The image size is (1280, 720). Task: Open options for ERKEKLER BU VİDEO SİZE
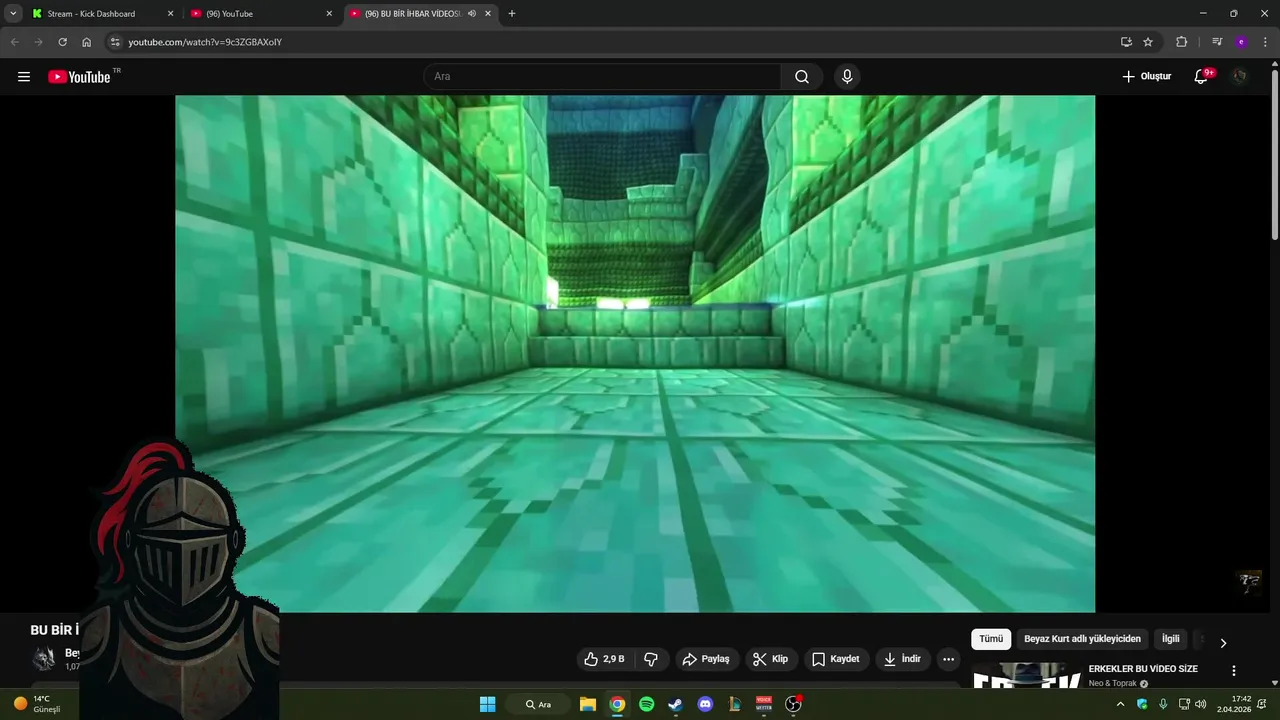click(x=1233, y=670)
